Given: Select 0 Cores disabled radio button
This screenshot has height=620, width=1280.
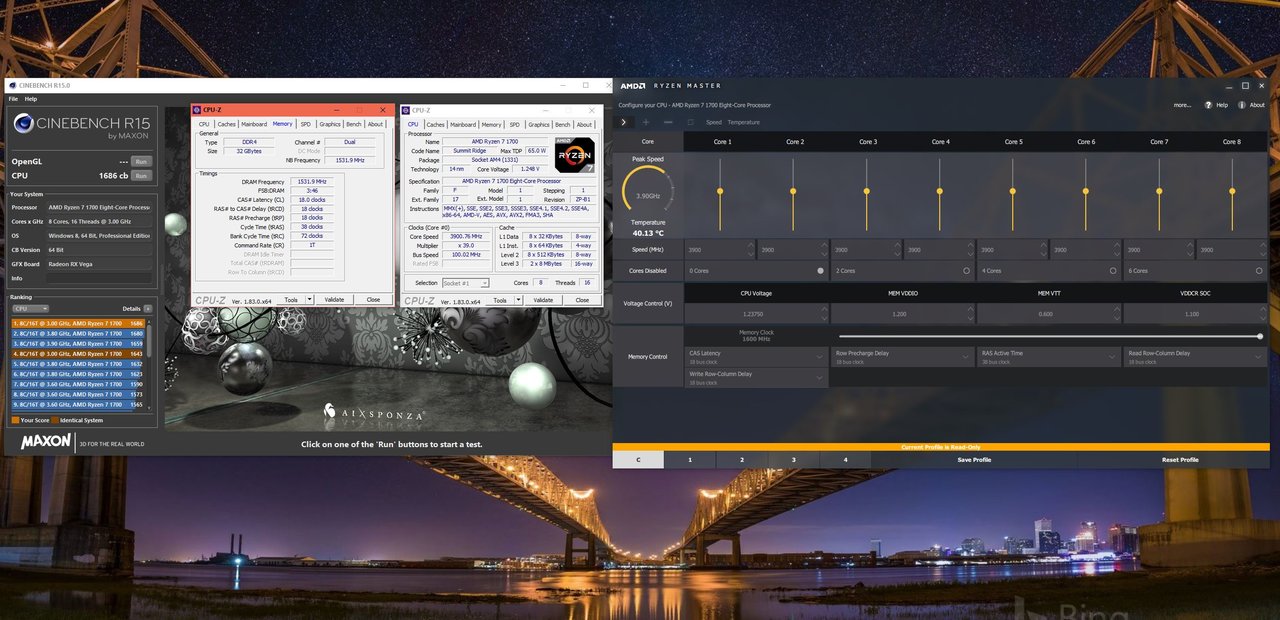Looking at the screenshot, I should click(821, 270).
